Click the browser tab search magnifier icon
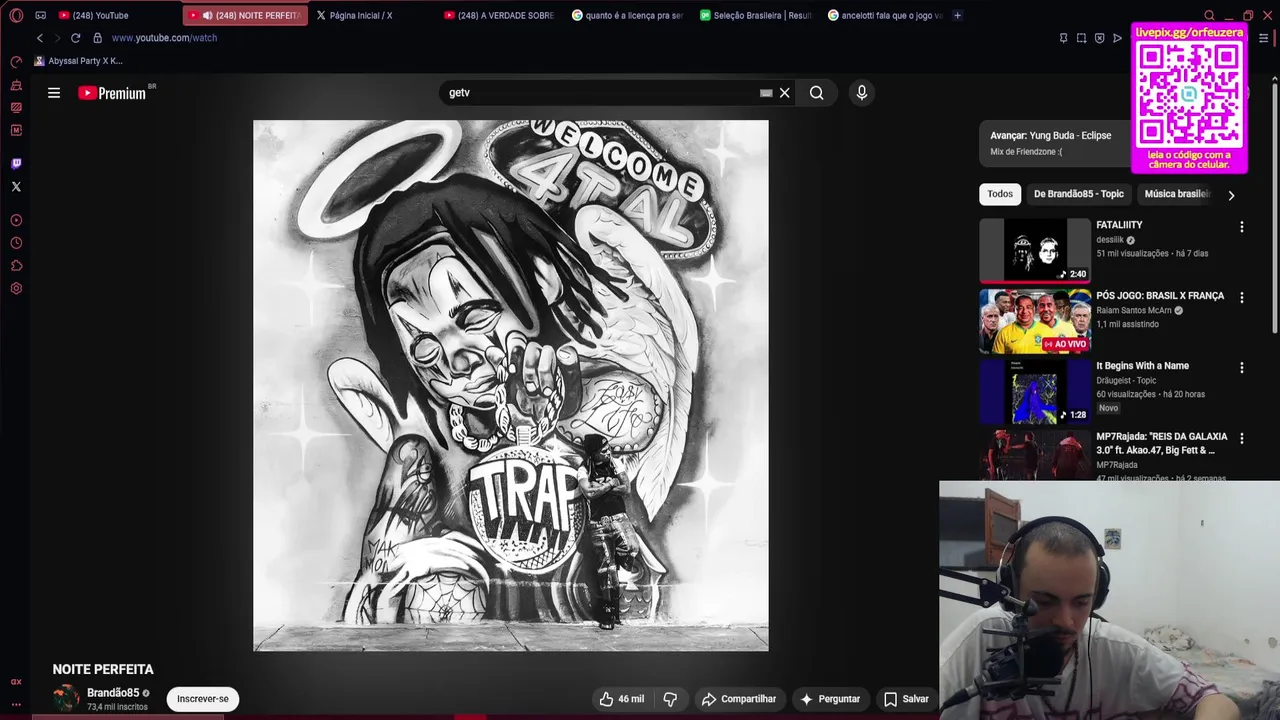Screen dimensions: 1280x720 1209,15
